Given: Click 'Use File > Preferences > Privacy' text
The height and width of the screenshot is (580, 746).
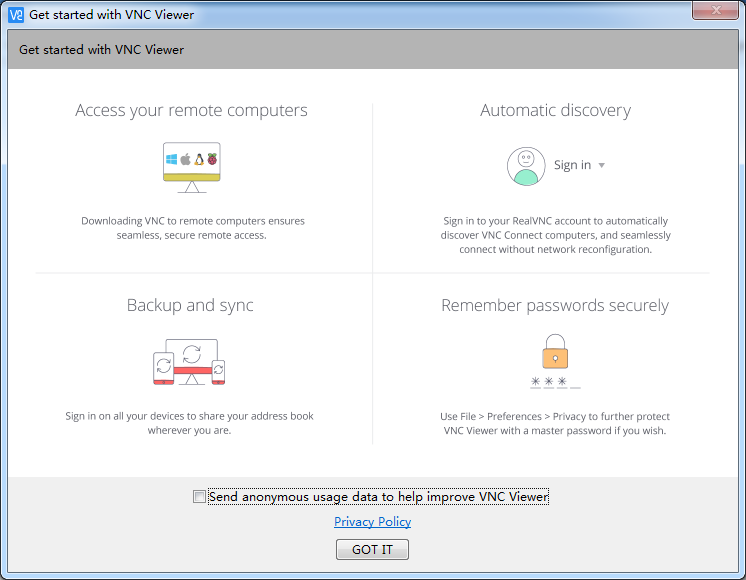Looking at the screenshot, I should (x=514, y=416).
